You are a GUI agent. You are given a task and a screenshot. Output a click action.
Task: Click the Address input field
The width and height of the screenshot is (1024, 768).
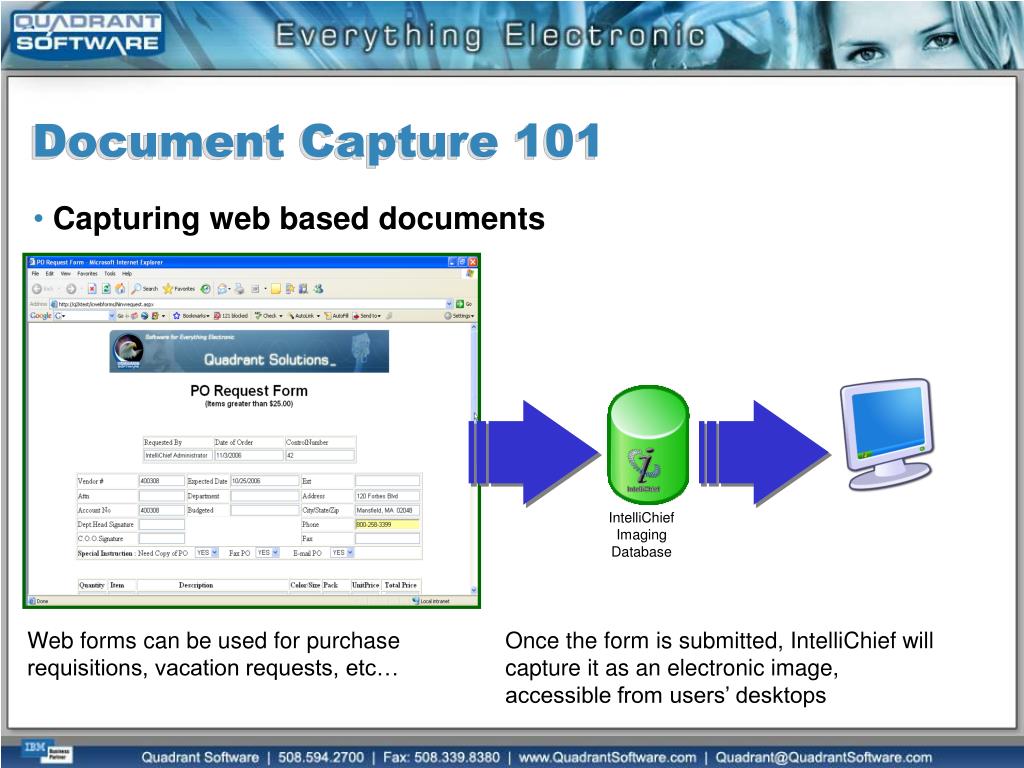pyautogui.click(x=387, y=496)
